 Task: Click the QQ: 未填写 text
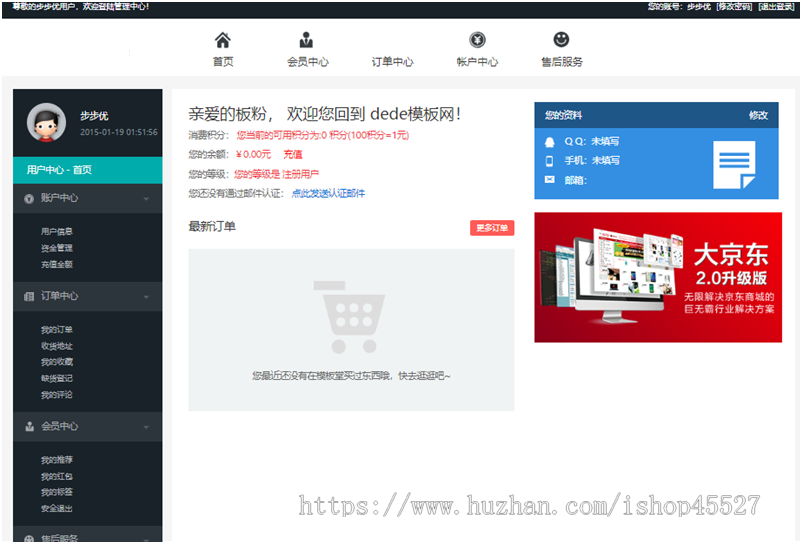[x=592, y=142]
